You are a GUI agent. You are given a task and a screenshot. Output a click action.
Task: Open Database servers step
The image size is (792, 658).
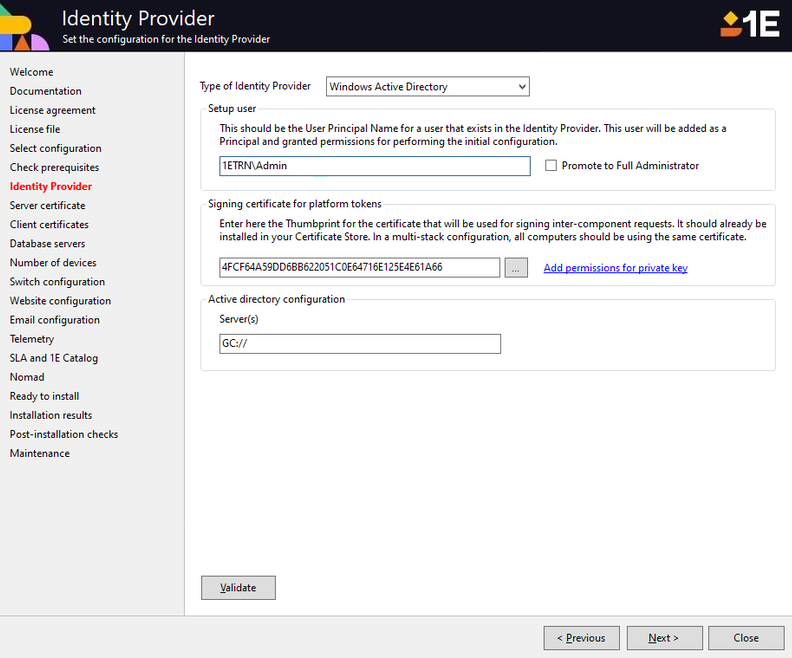pyautogui.click(x=47, y=243)
